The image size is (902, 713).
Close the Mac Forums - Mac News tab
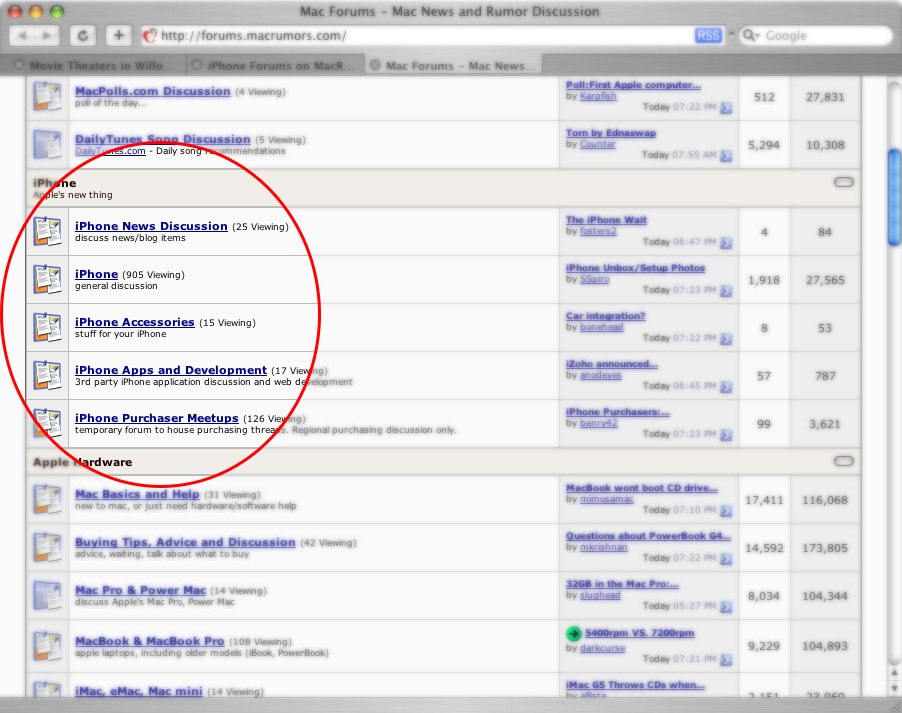[x=375, y=65]
